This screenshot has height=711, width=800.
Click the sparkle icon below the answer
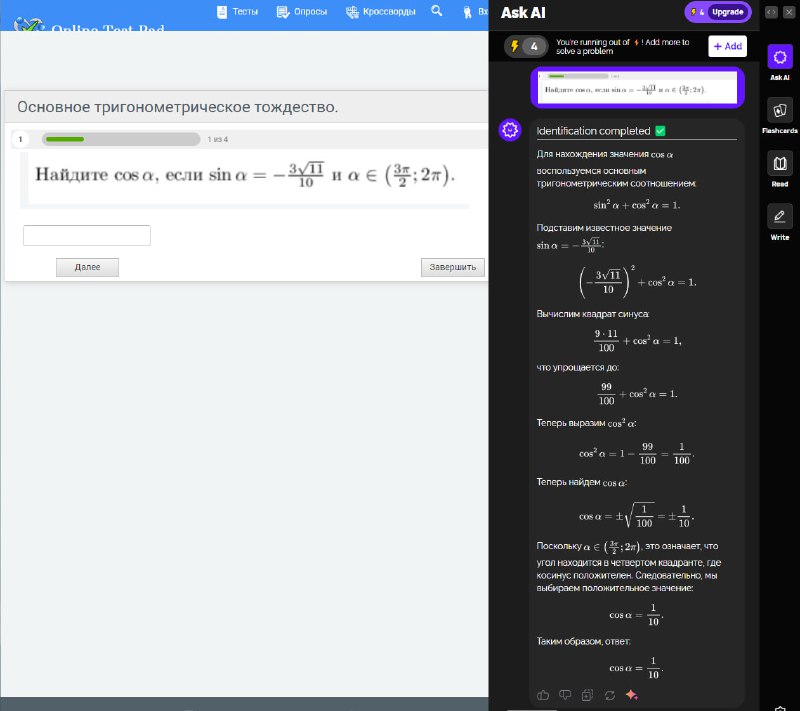tap(631, 695)
